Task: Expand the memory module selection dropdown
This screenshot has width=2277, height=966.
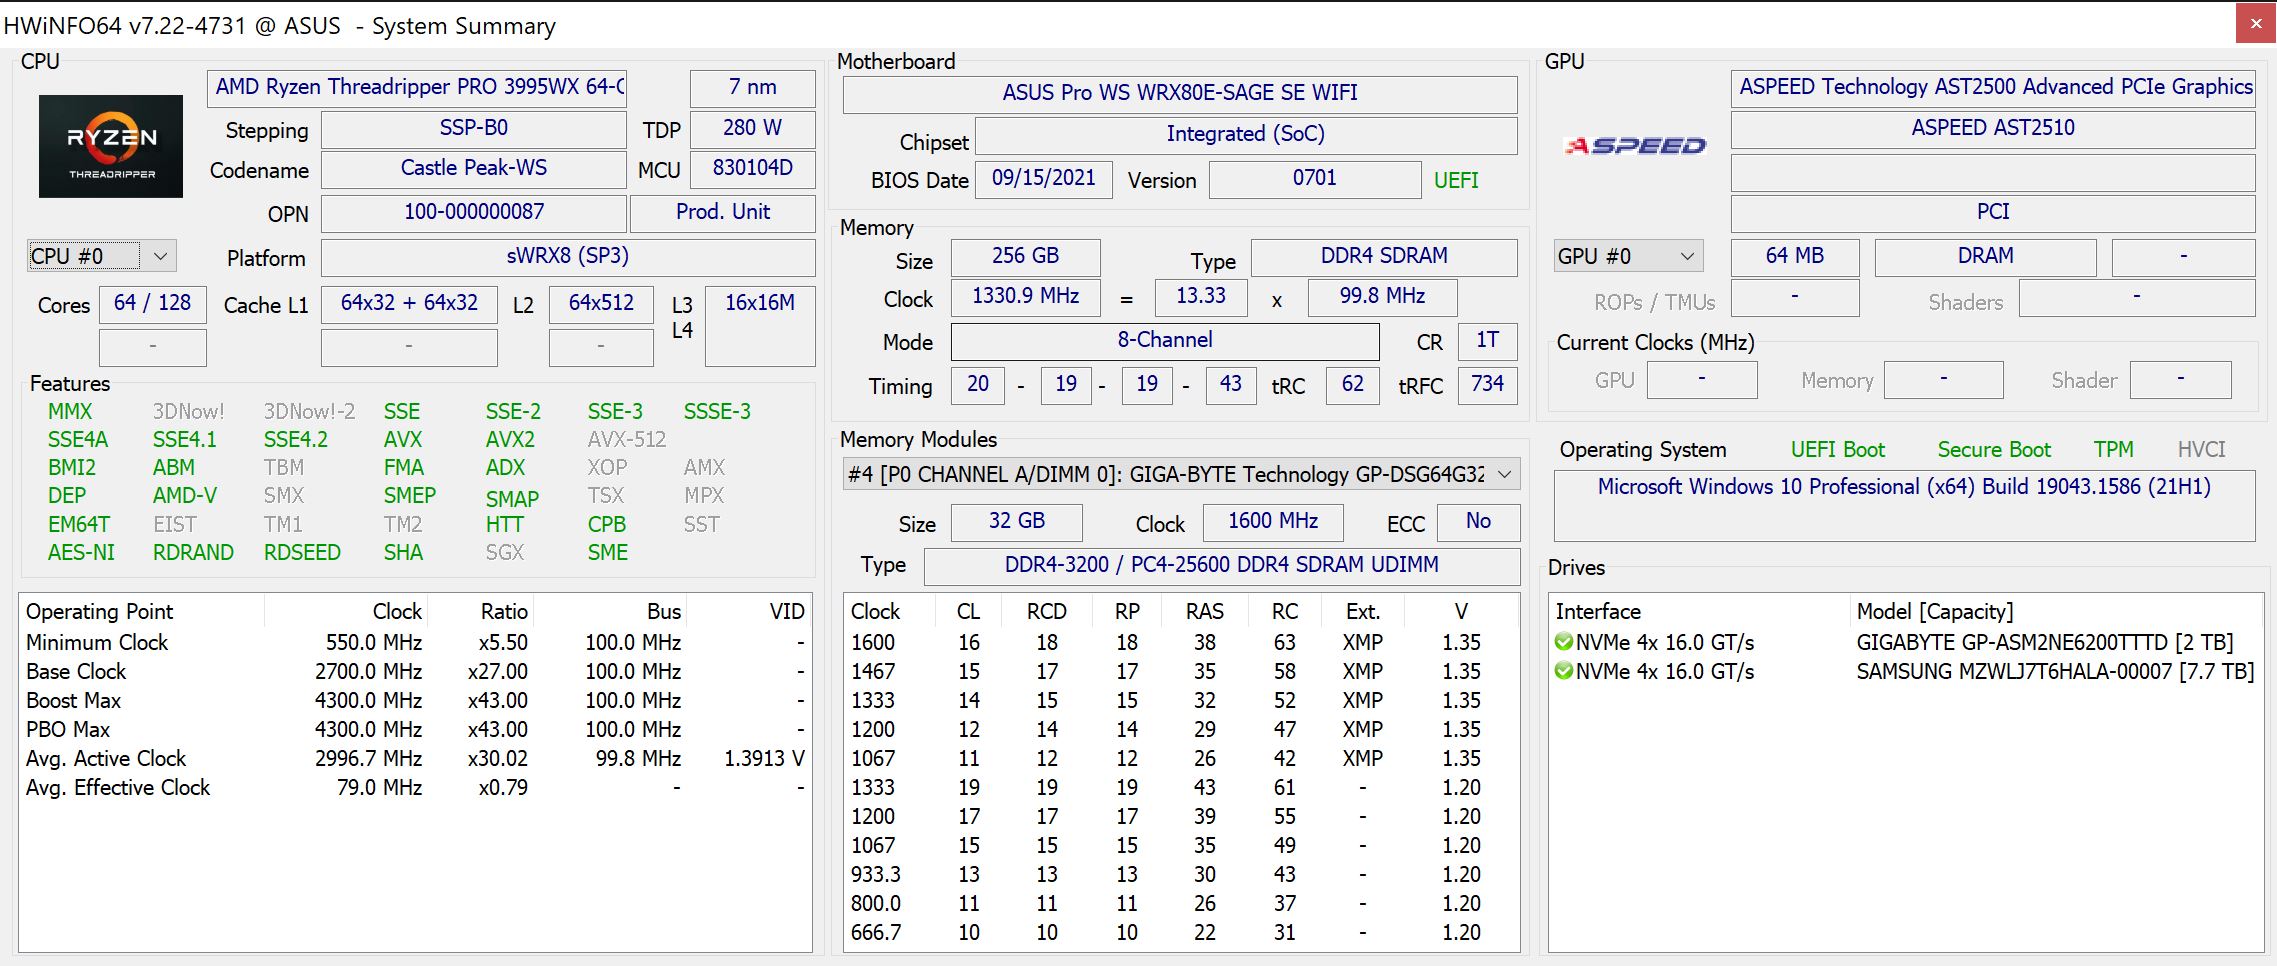Action: click(x=1181, y=474)
